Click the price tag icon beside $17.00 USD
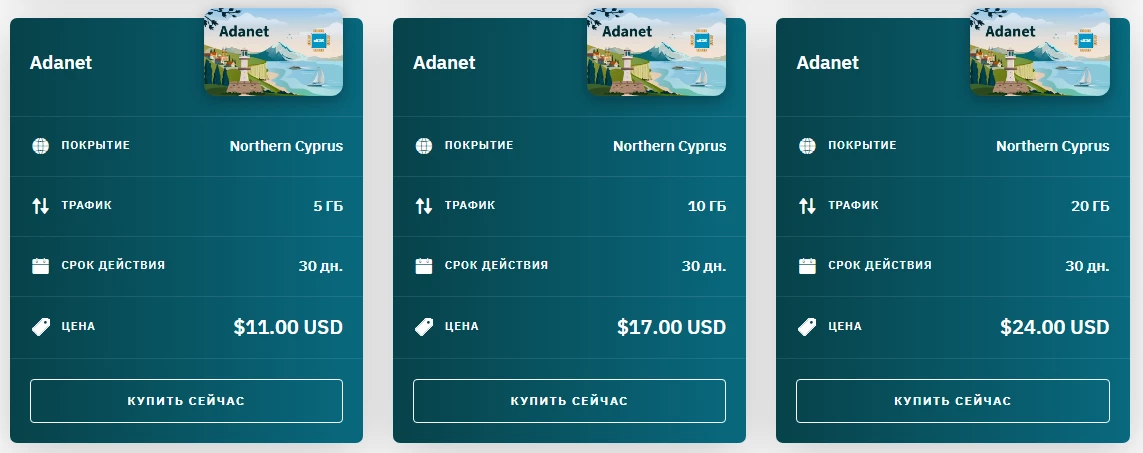Screen dimensions: 1143x453 pos(424,327)
